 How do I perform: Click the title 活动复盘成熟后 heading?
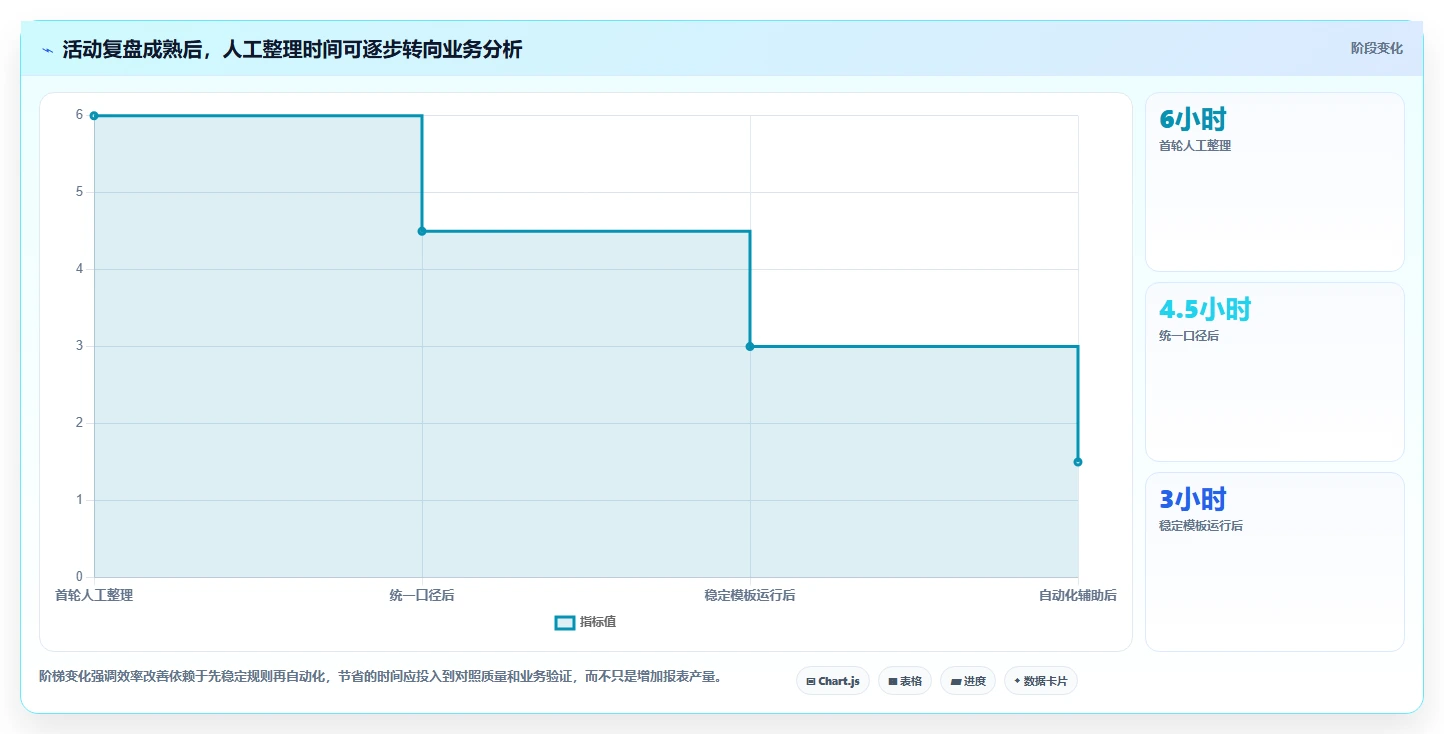tap(292, 49)
